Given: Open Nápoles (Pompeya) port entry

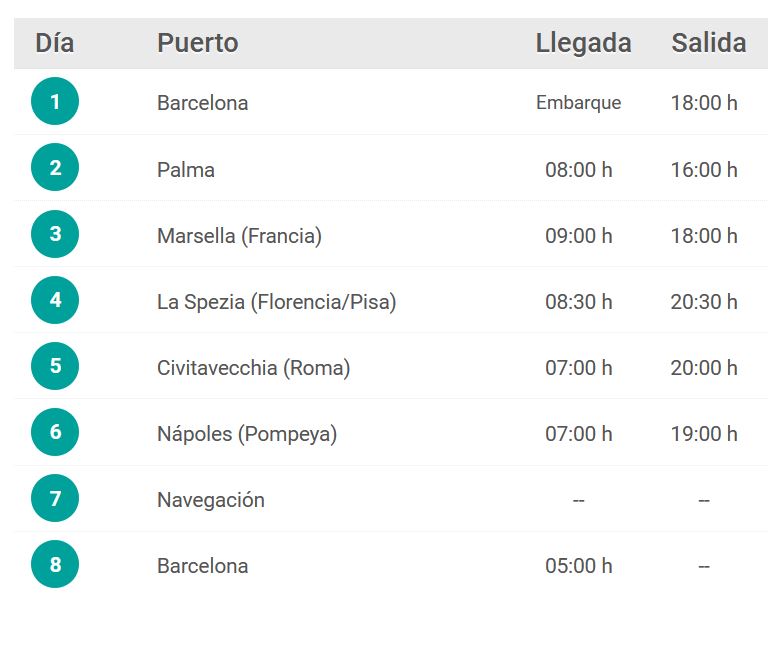Looking at the screenshot, I should [x=247, y=434].
